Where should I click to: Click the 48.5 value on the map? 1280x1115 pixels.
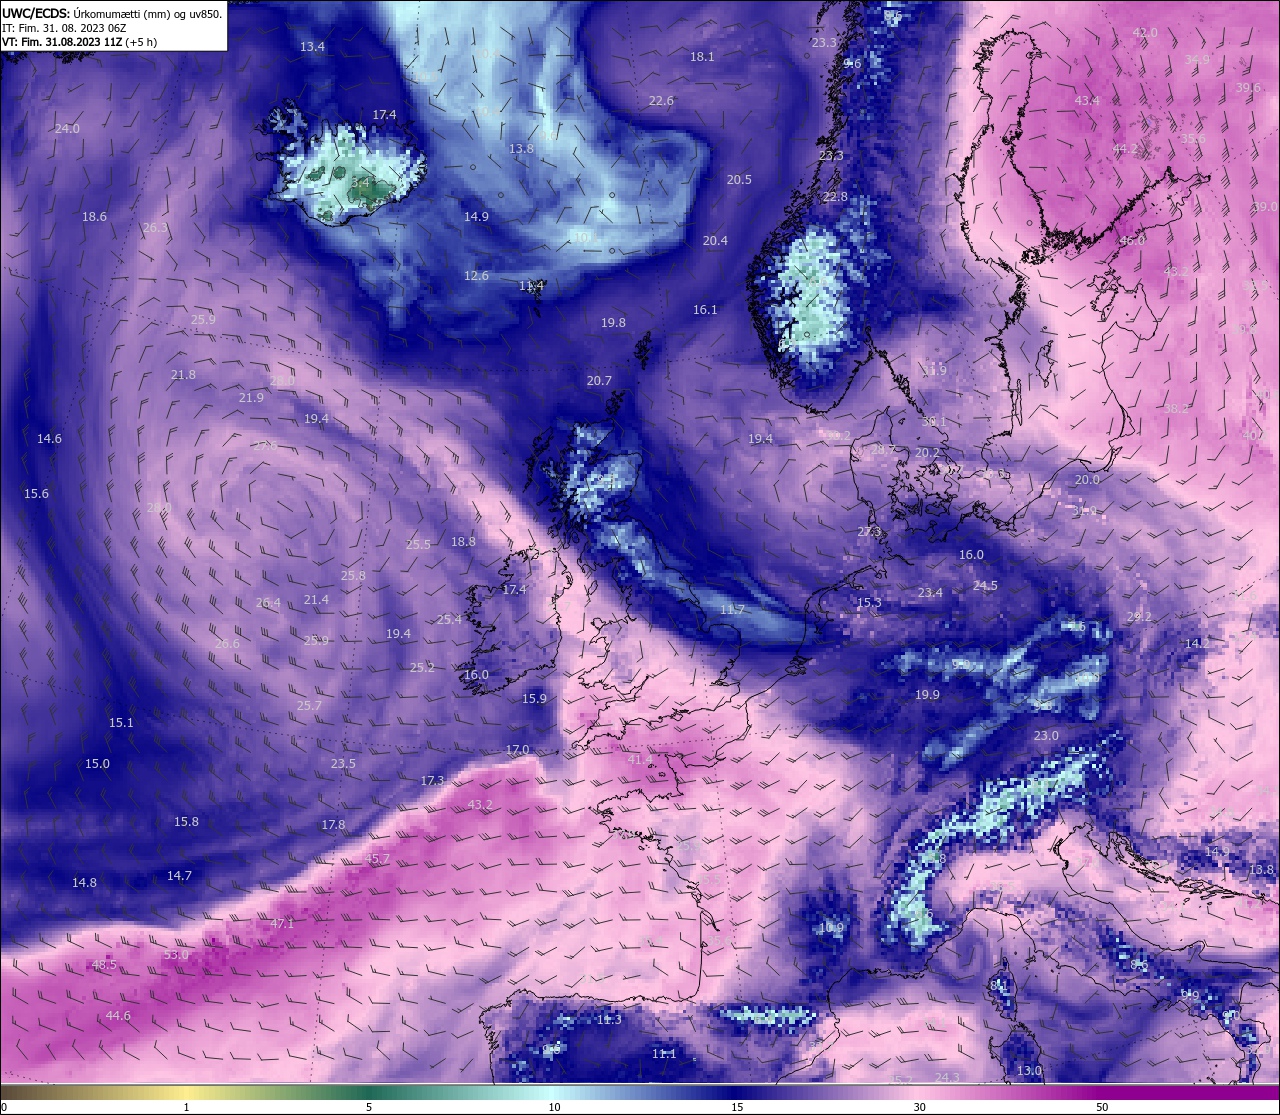coord(104,965)
